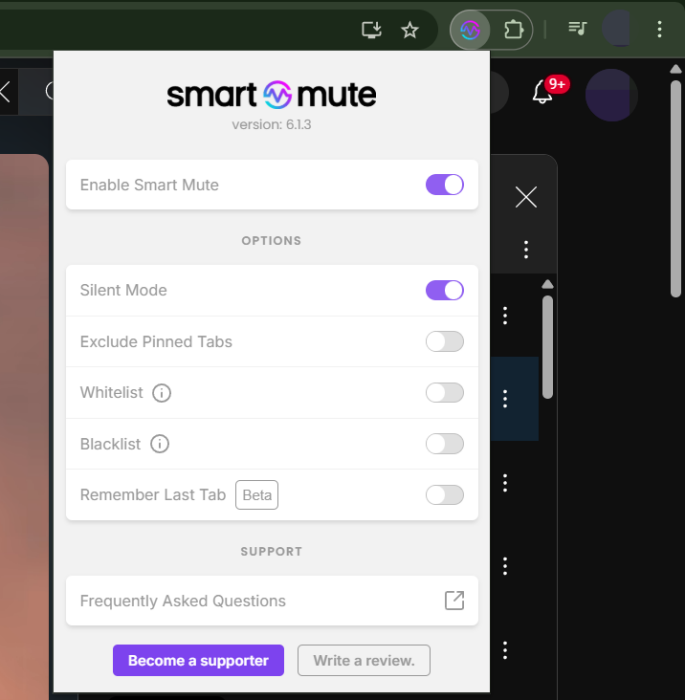685x700 pixels.
Task: Click the page's round account avatar
Action: [x=611, y=95]
